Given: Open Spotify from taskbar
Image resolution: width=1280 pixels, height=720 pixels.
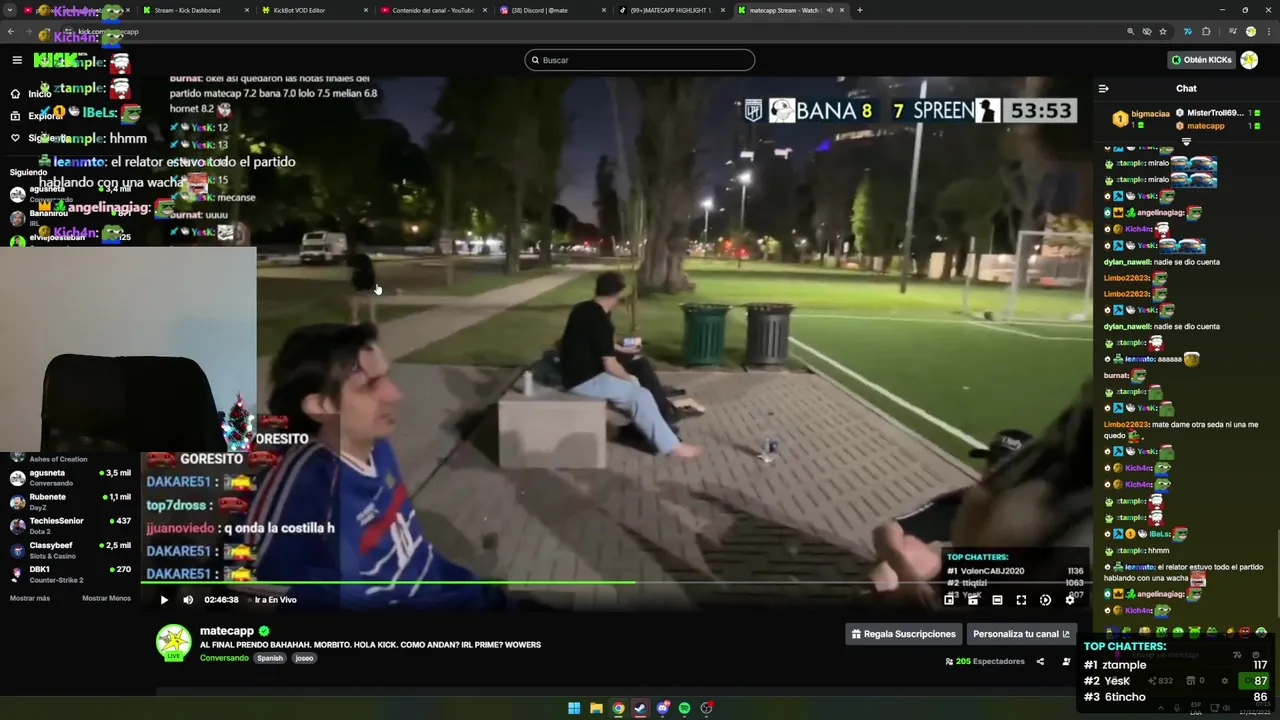Looking at the screenshot, I should 684,708.
